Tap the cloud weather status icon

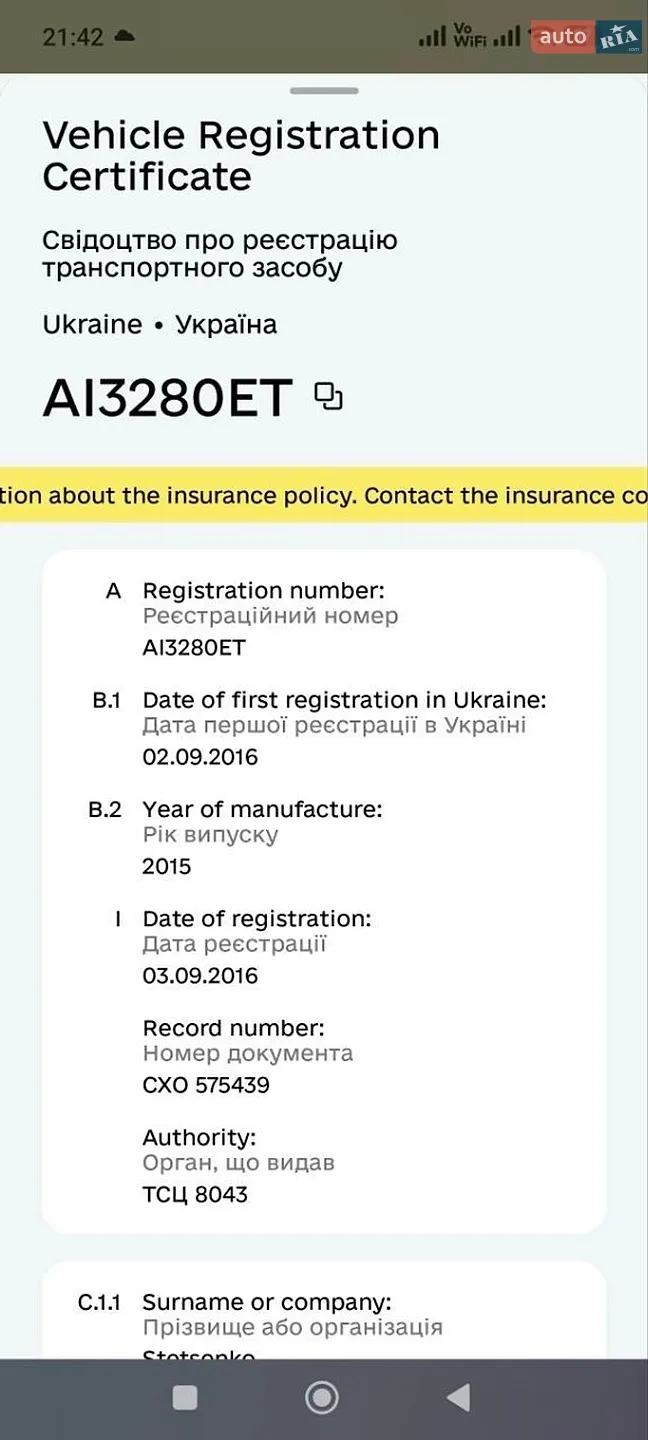[125, 36]
